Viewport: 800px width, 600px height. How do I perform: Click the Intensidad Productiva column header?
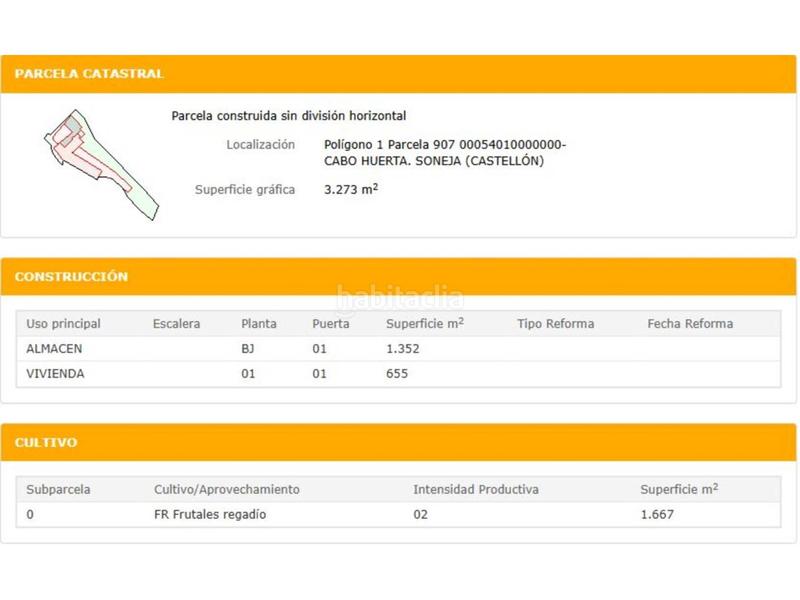point(476,490)
